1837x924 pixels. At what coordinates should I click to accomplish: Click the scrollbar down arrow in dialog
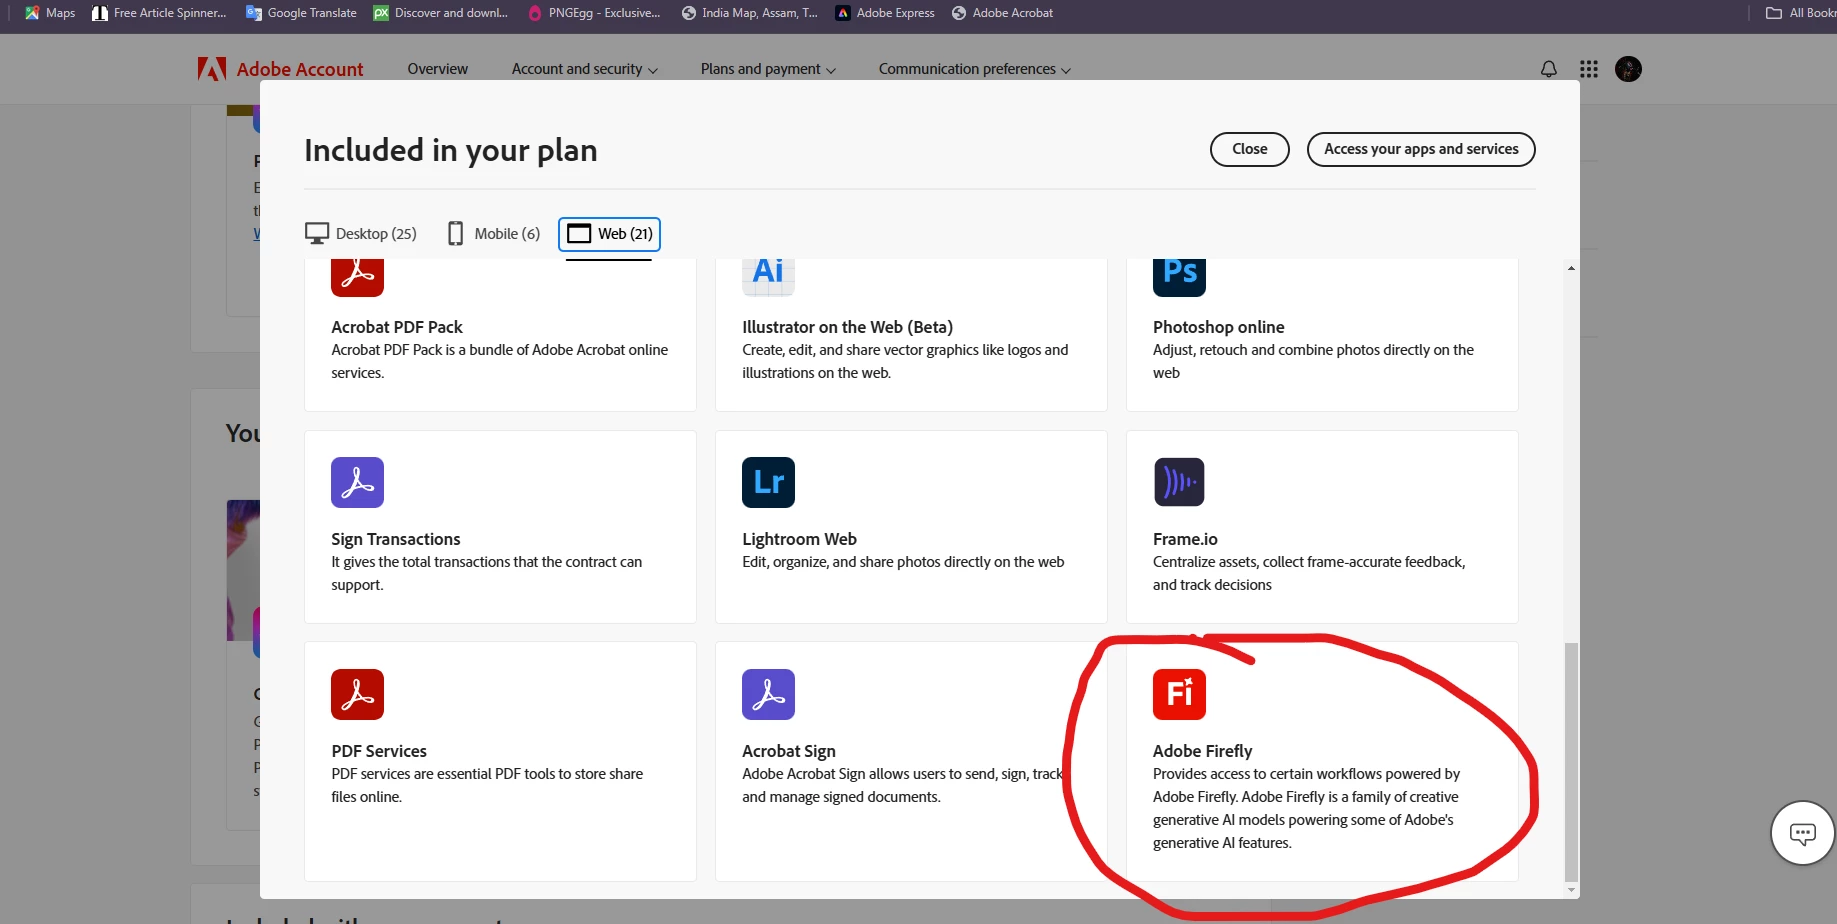(x=1571, y=889)
